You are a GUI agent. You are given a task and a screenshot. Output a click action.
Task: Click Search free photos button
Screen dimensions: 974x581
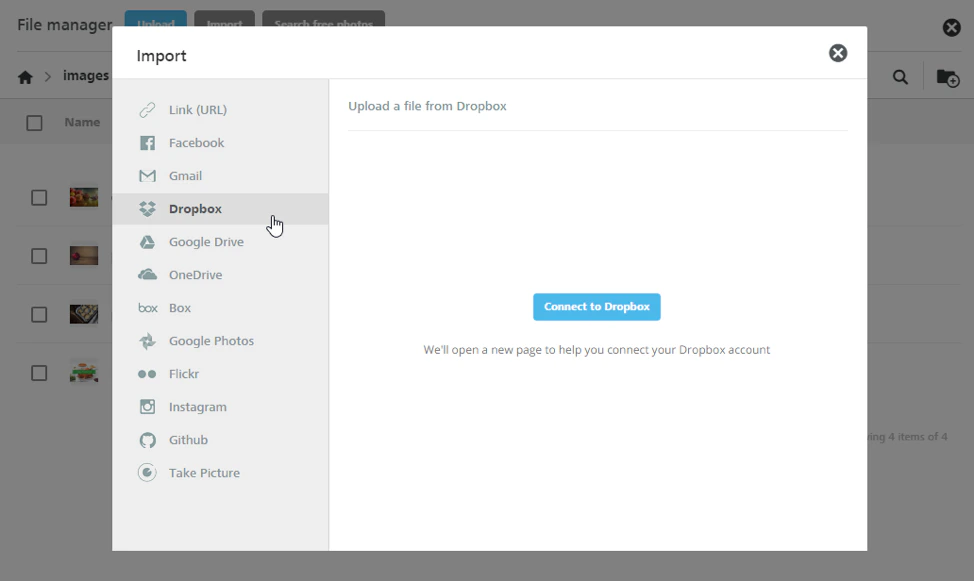[x=324, y=19]
